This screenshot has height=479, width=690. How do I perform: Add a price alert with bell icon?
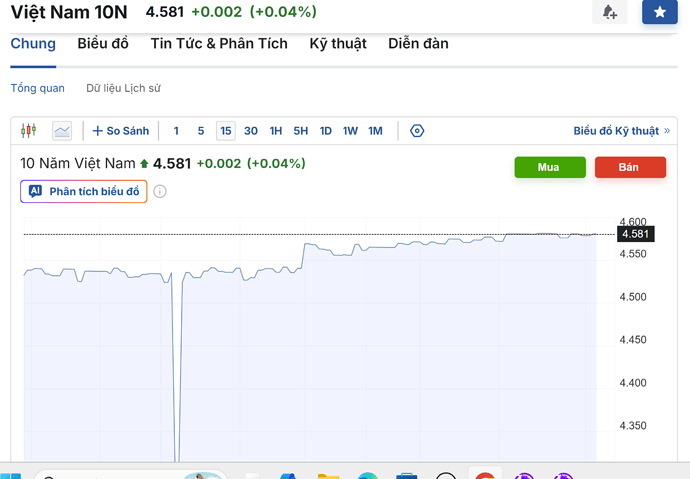609,12
